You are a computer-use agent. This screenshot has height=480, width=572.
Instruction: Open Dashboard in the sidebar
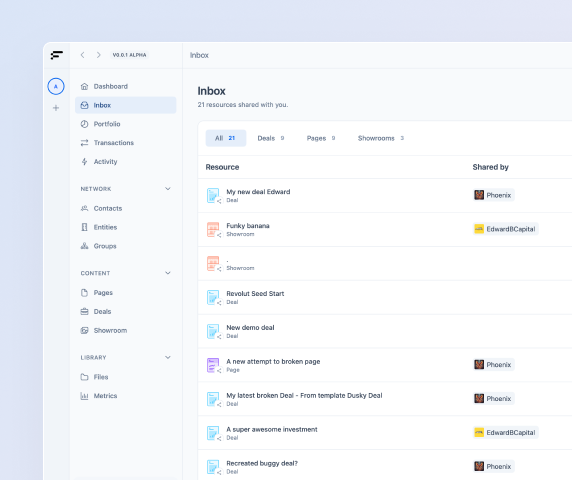tap(125, 86)
